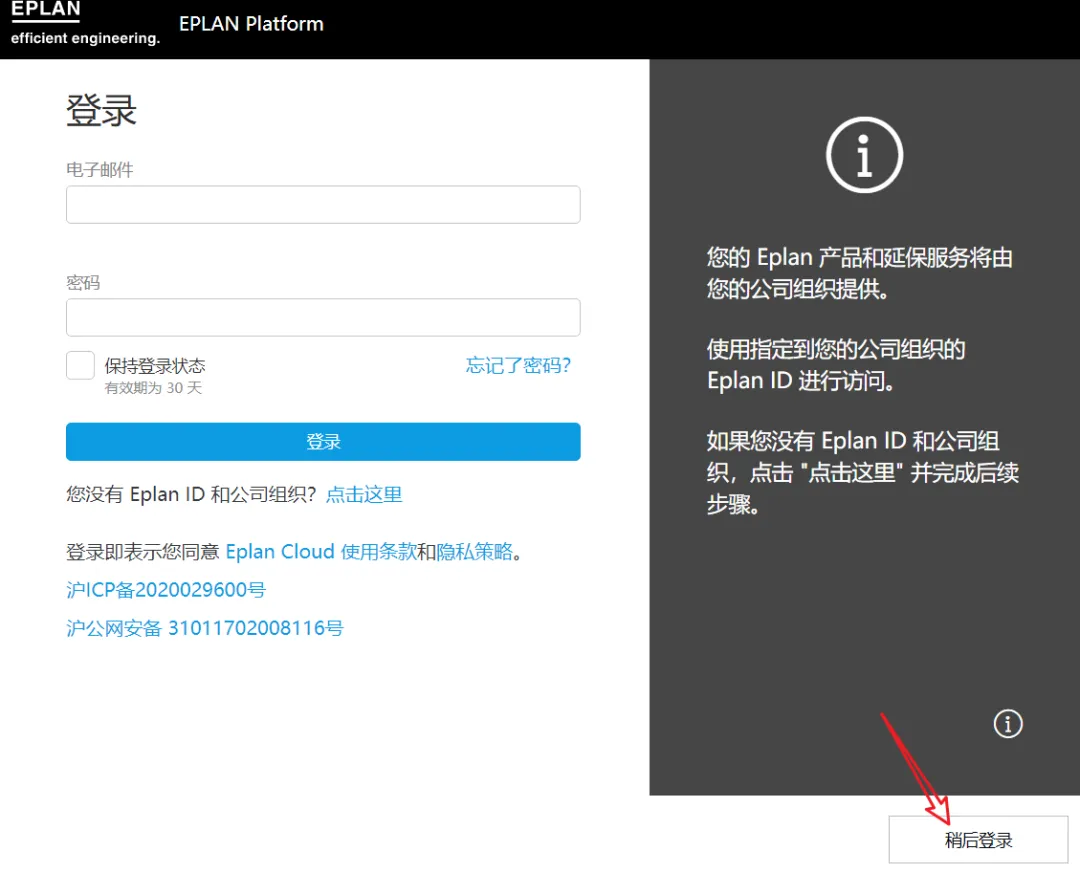The image size is (1080, 873).
Task: Click the 电子邮件 field label
Action: (x=100, y=170)
